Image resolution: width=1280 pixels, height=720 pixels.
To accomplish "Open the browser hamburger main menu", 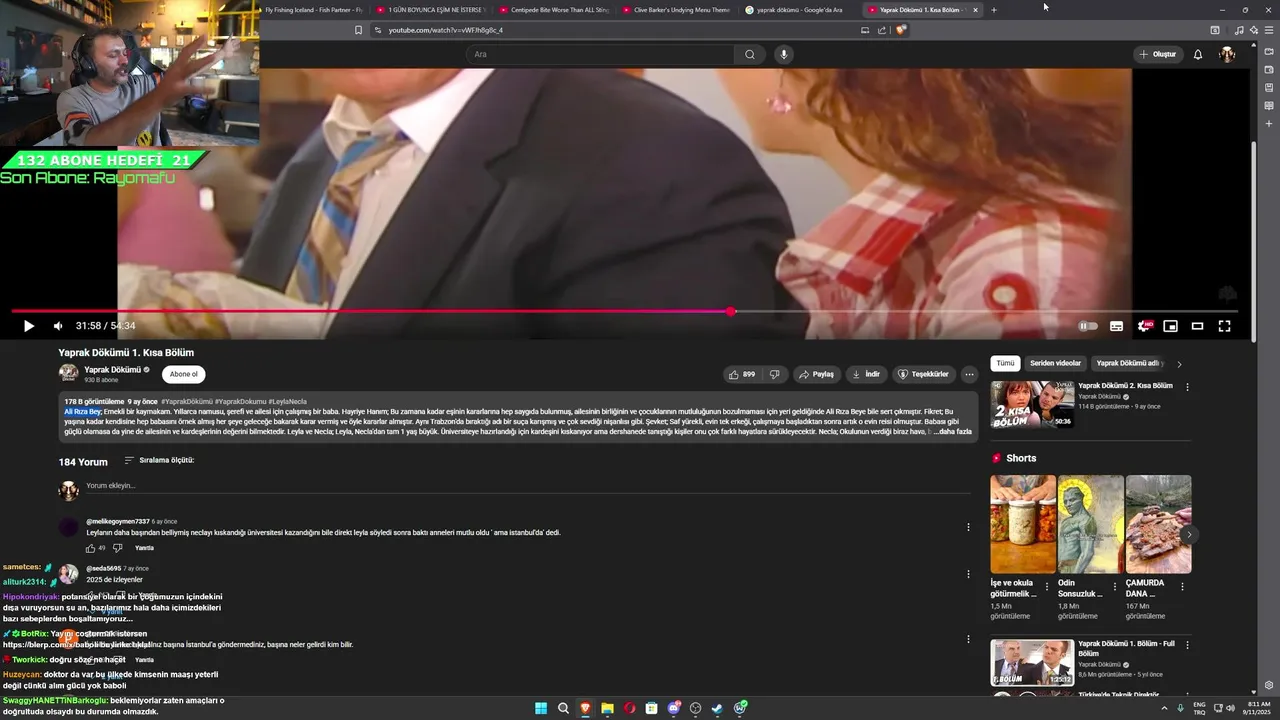I will 1268,30.
